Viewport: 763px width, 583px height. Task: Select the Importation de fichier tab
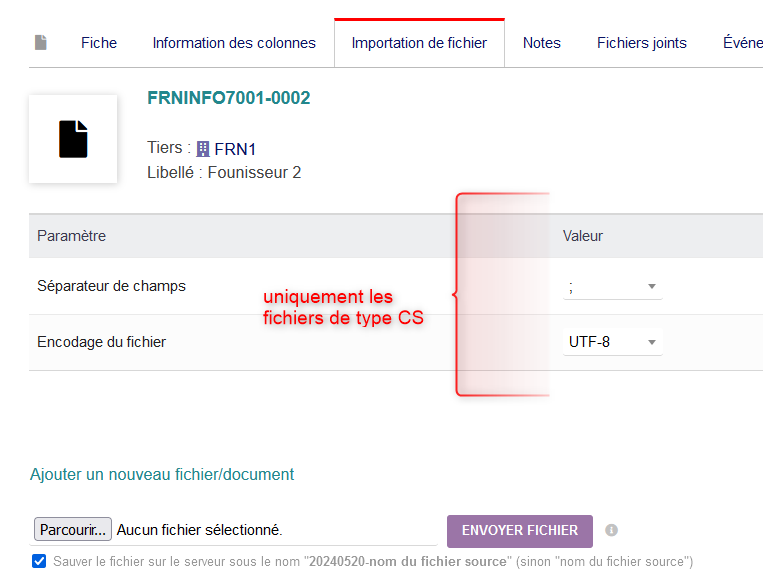[419, 43]
